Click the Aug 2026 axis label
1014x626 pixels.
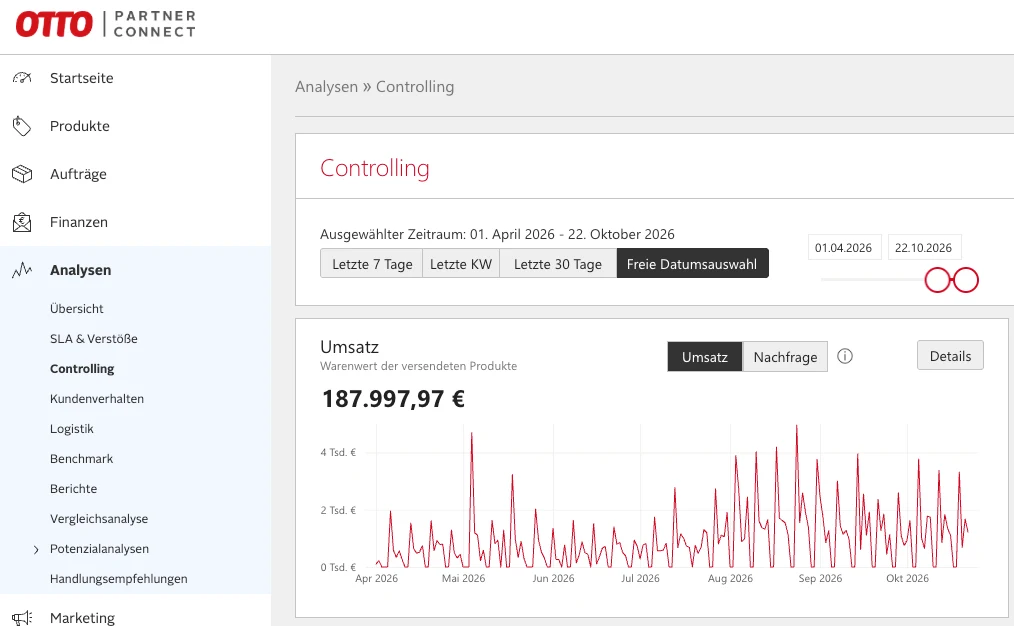point(730,578)
